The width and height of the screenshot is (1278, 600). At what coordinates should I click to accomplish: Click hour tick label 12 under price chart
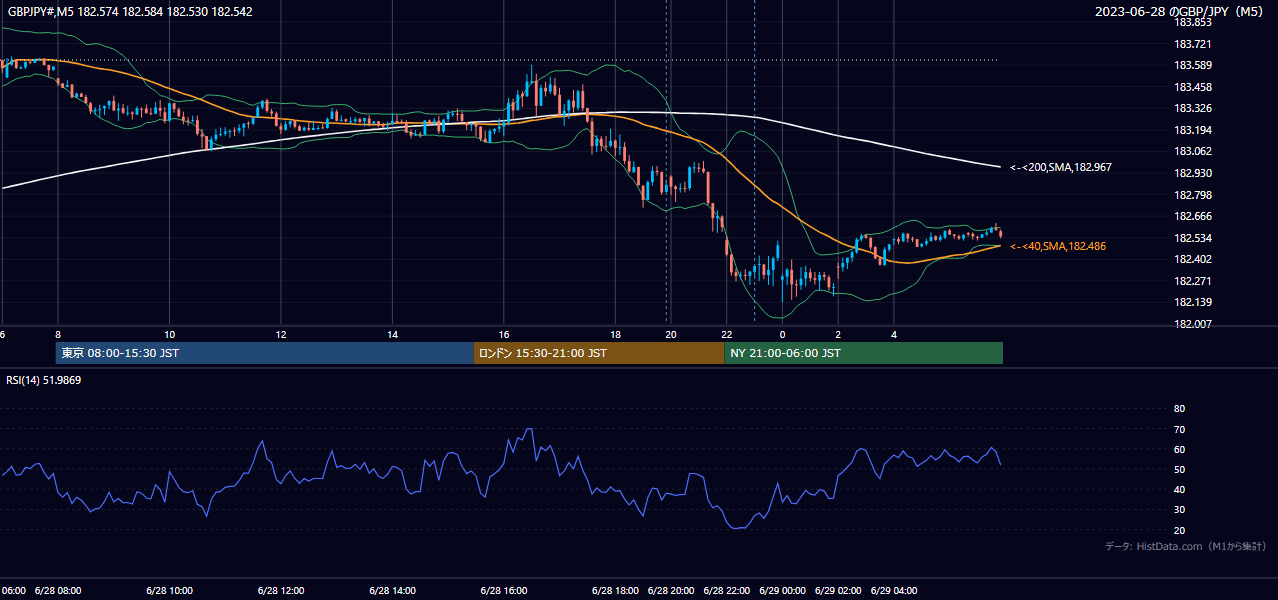click(281, 335)
